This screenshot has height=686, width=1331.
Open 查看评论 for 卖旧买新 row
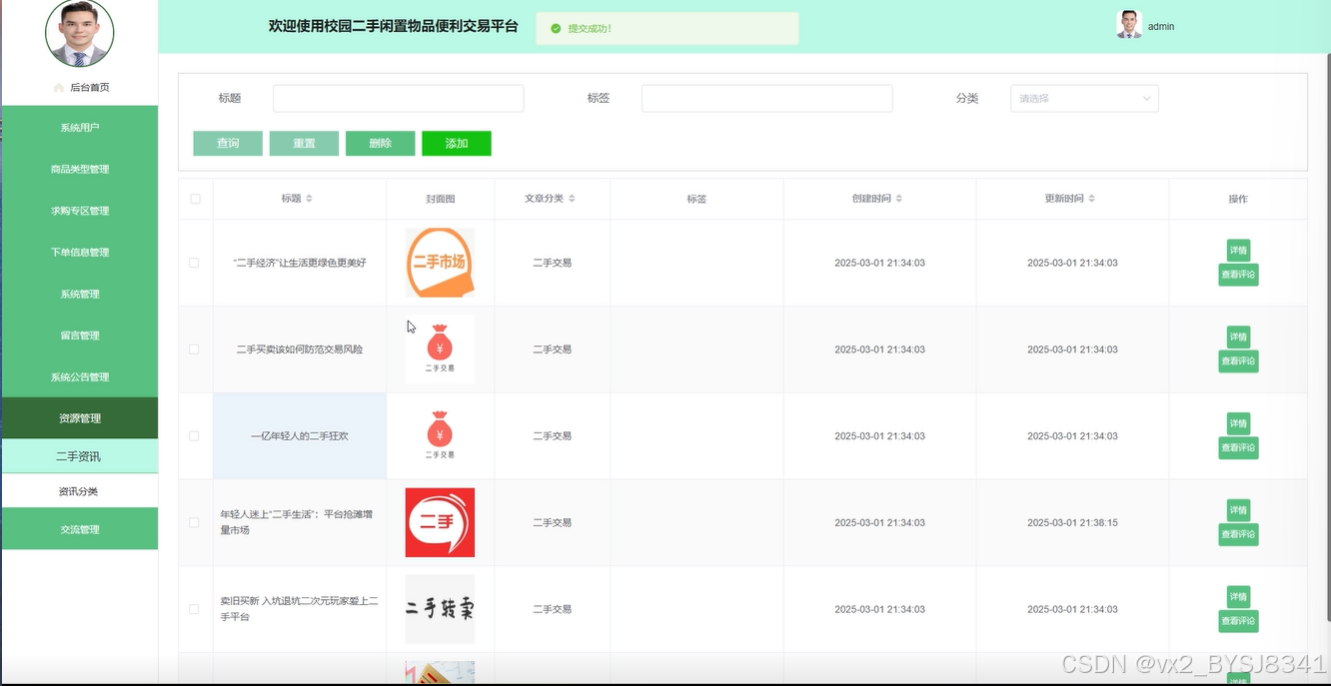click(1238, 621)
